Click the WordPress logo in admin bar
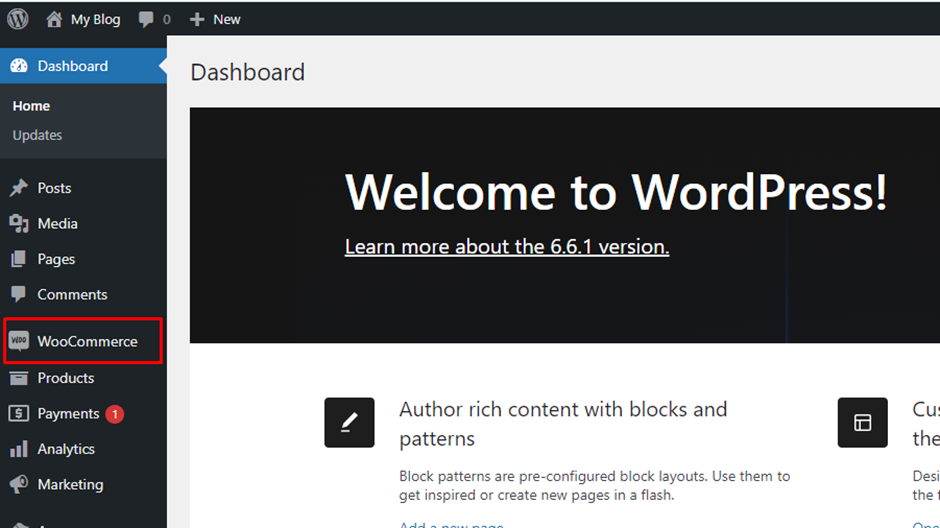Viewport: 940px width, 528px height. [x=18, y=19]
